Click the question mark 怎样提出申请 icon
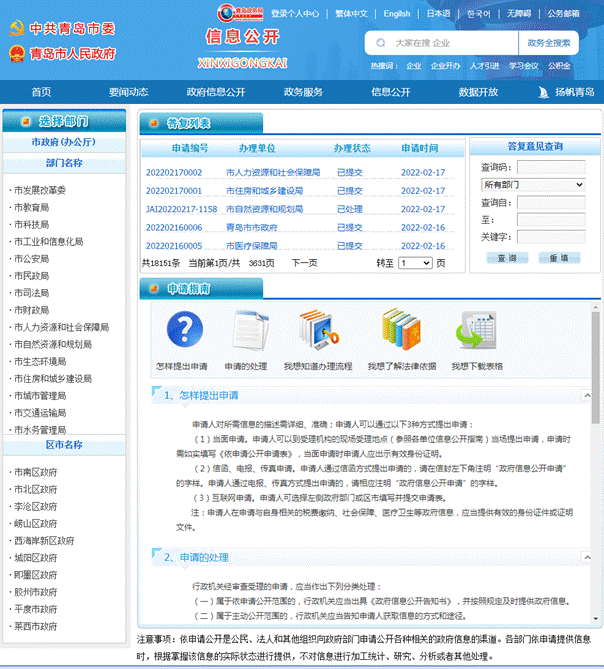The image size is (604, 669). click(182, 330)
